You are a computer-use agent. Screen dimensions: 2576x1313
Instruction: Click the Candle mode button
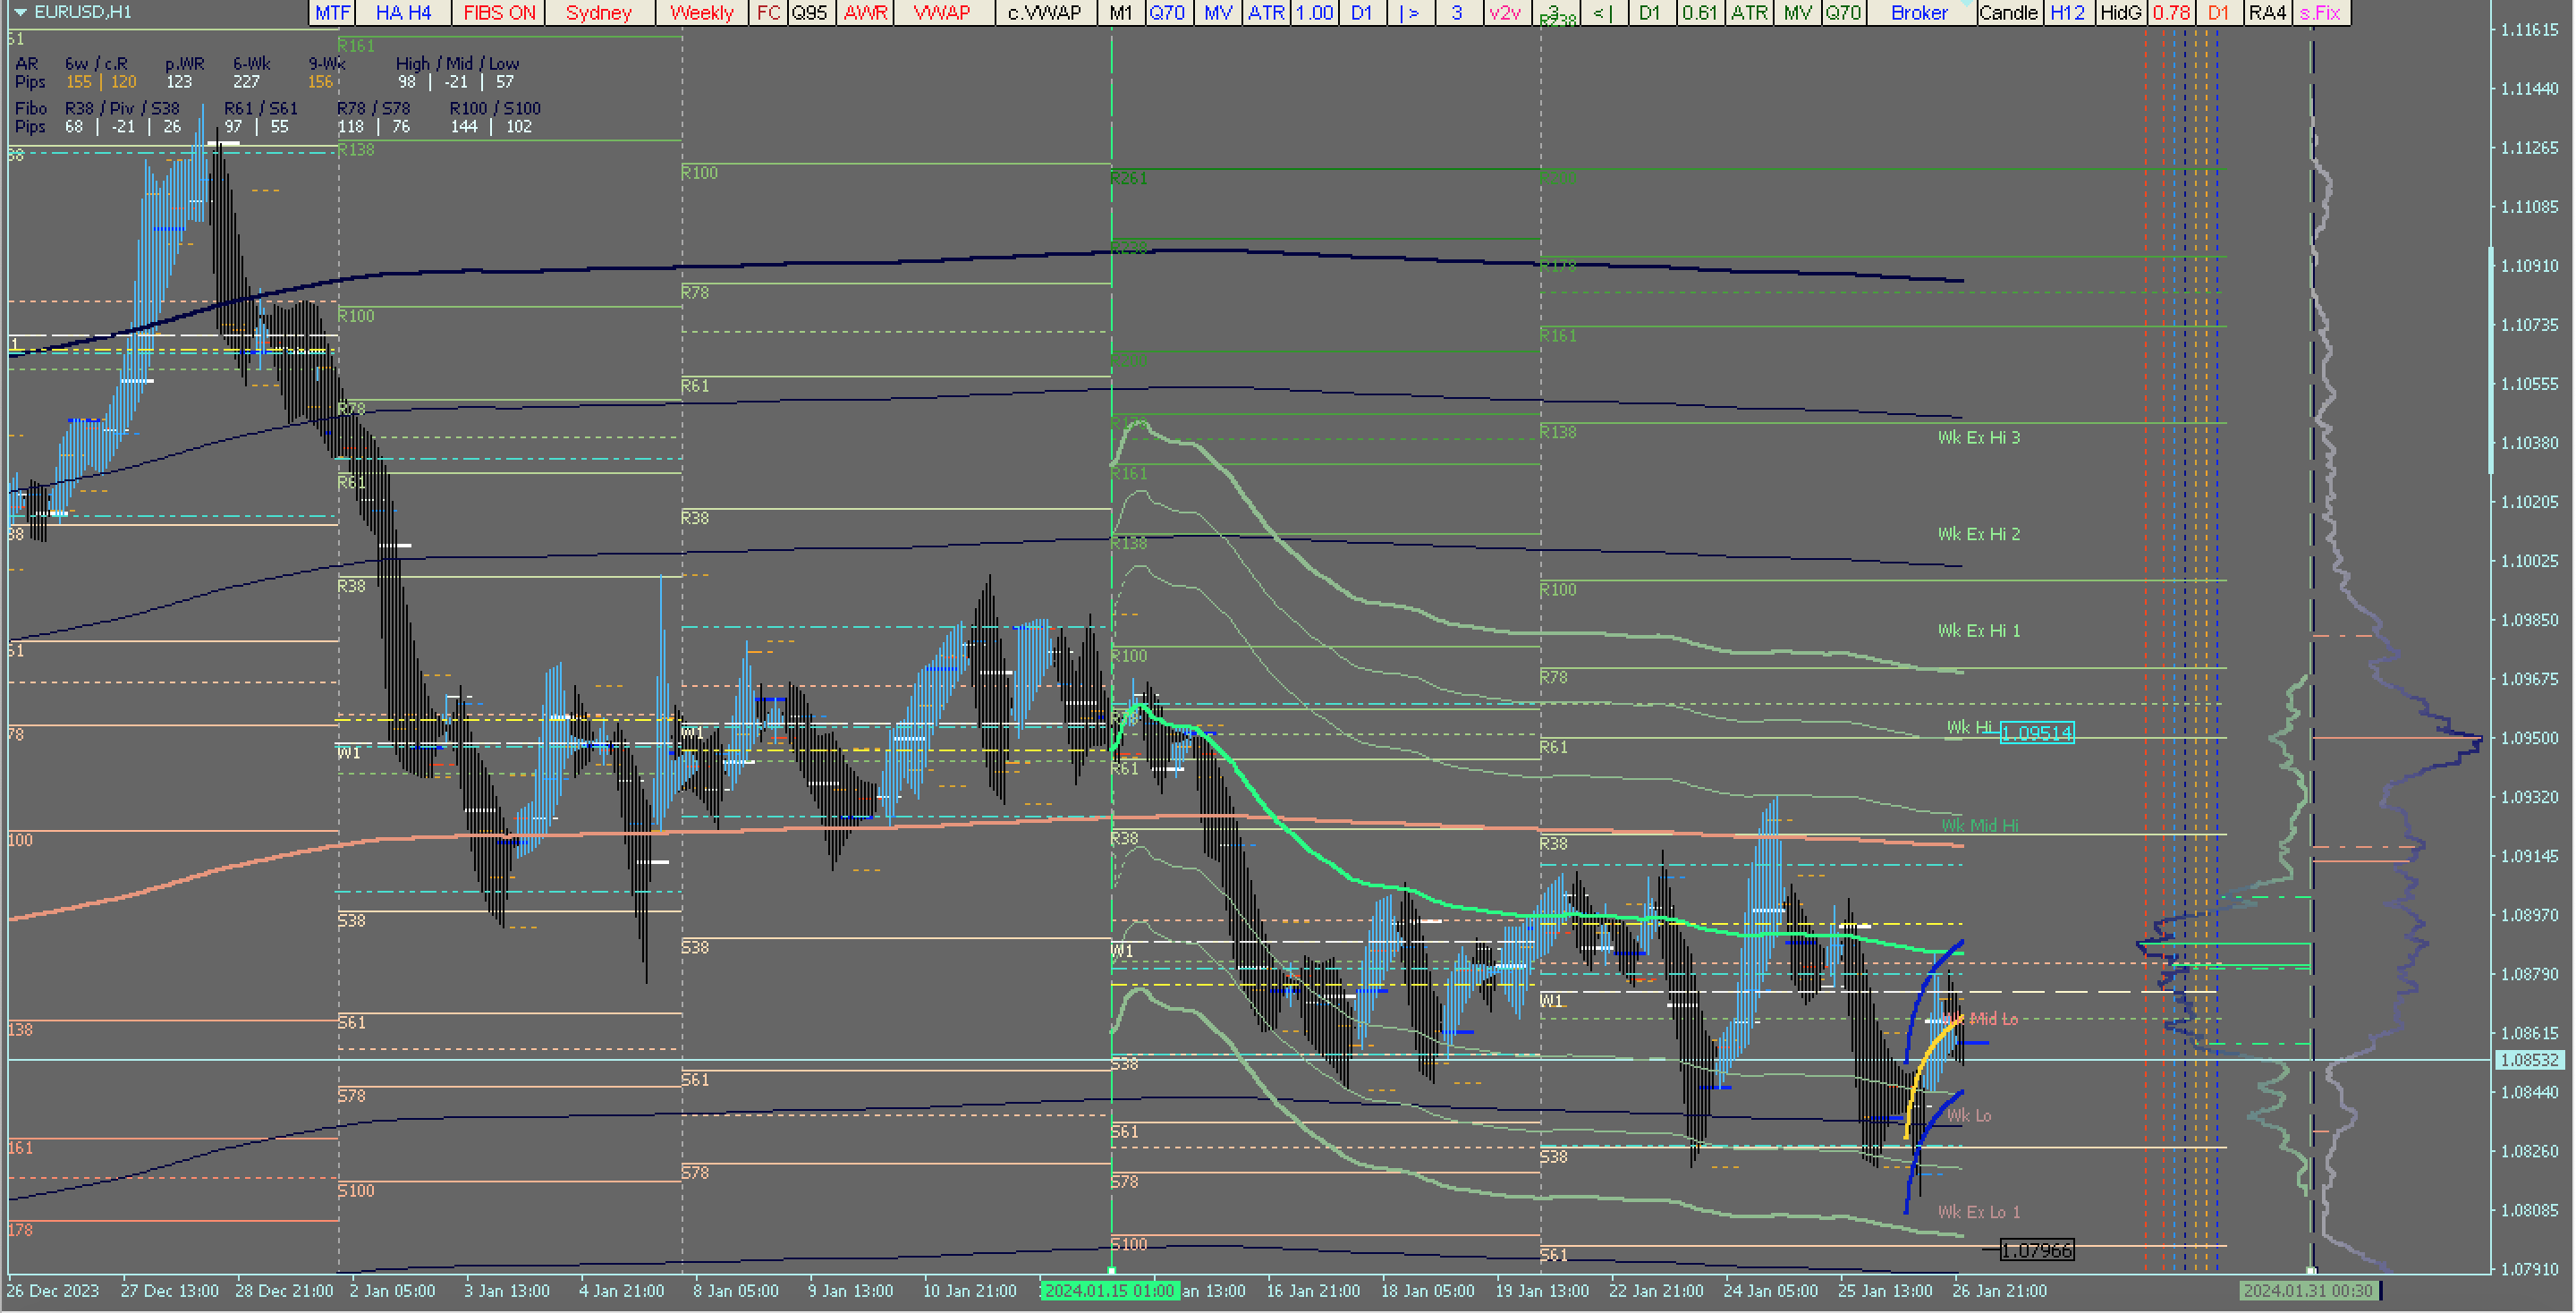(2008, 12)
